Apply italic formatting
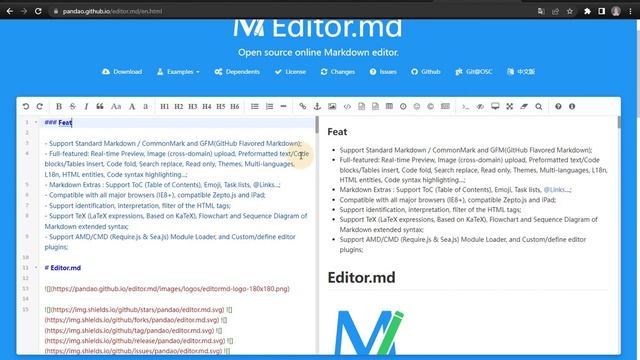The height and width of the screenshot is (360, 640). 86,107
